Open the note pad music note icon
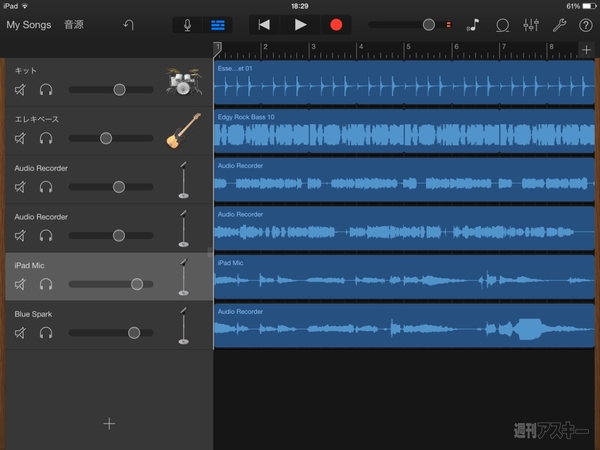Image resolution: width=600 pixels, height=450 pixels. pyautogui.click(x=473, y=24)
